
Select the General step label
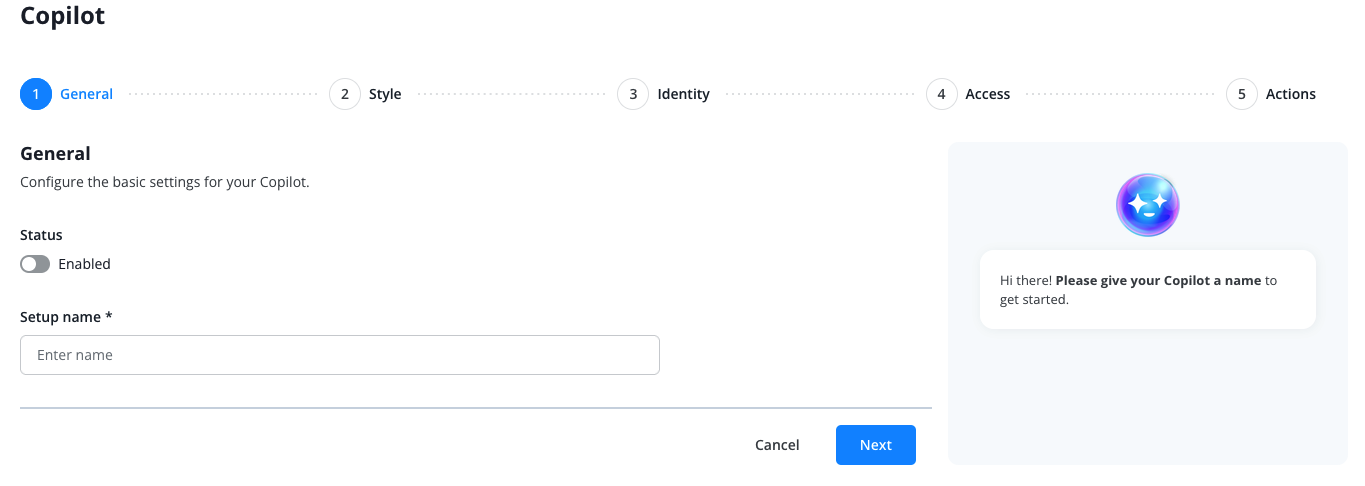click(86, 94)
